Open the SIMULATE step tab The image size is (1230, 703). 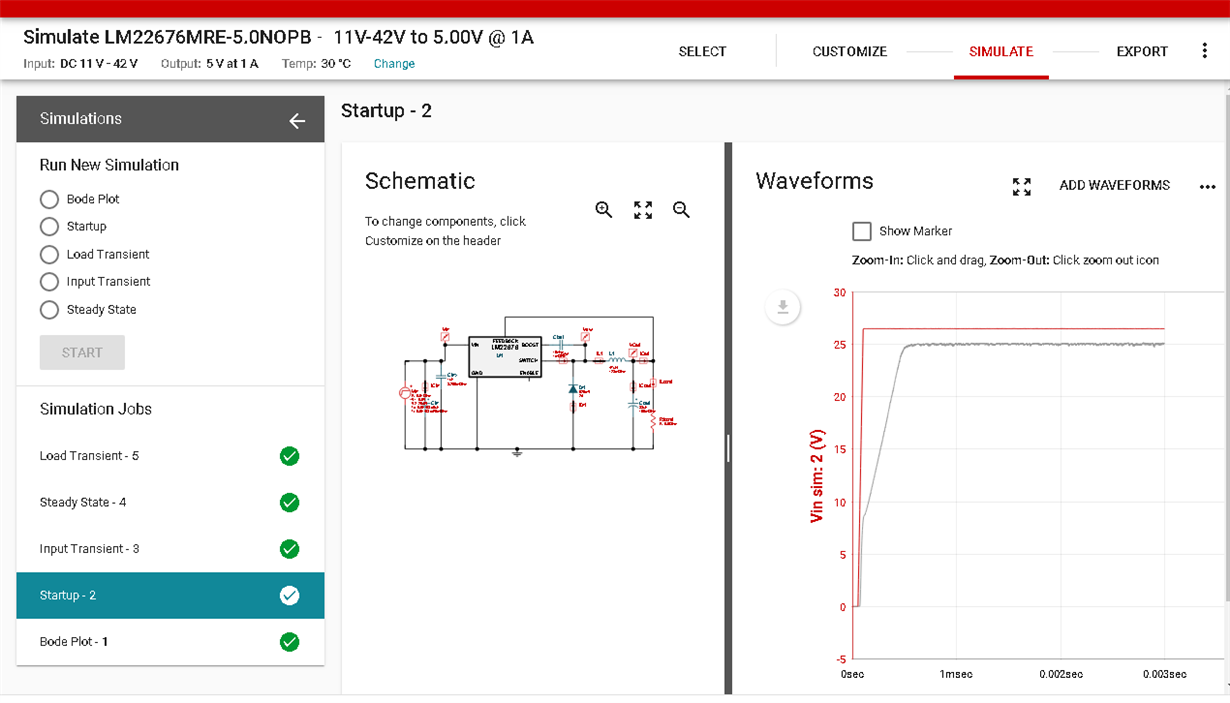coord(1001,51)
